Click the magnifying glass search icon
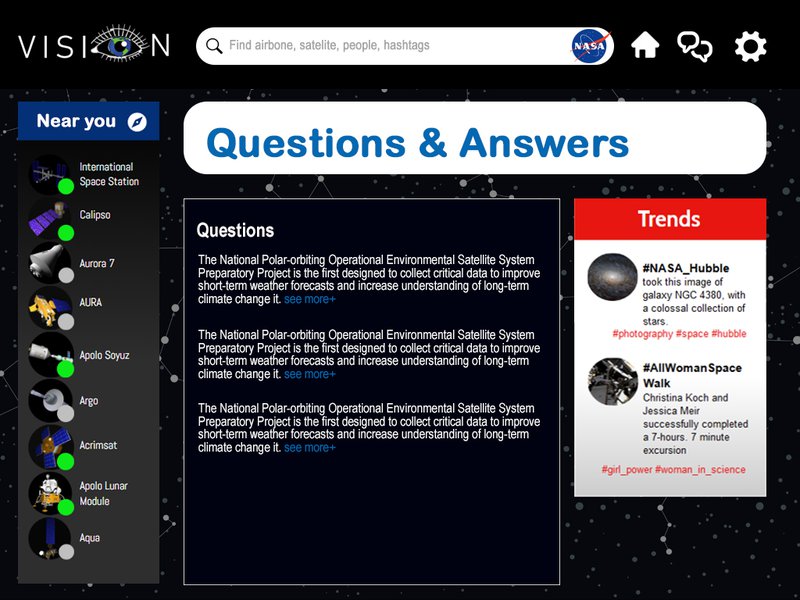Screen dimensions: 800x600 [x=213, y=46]
